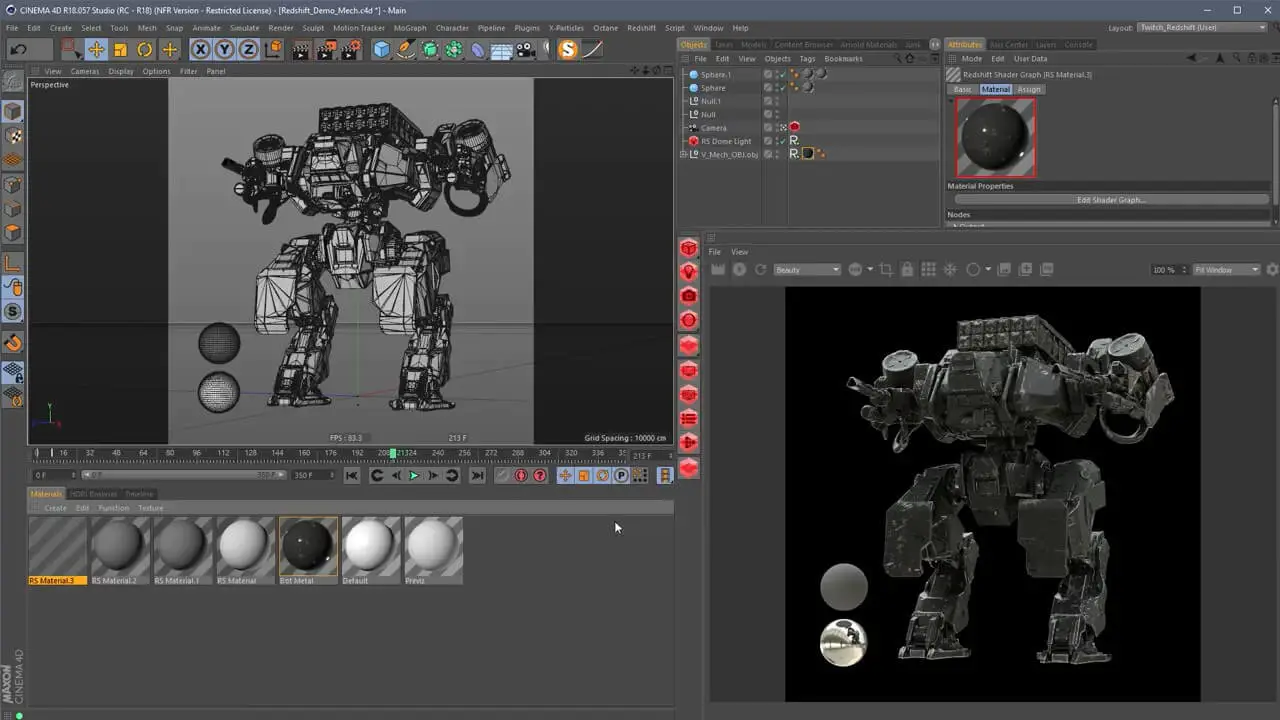Click the green timeline playhead at 213

point(392,453)
